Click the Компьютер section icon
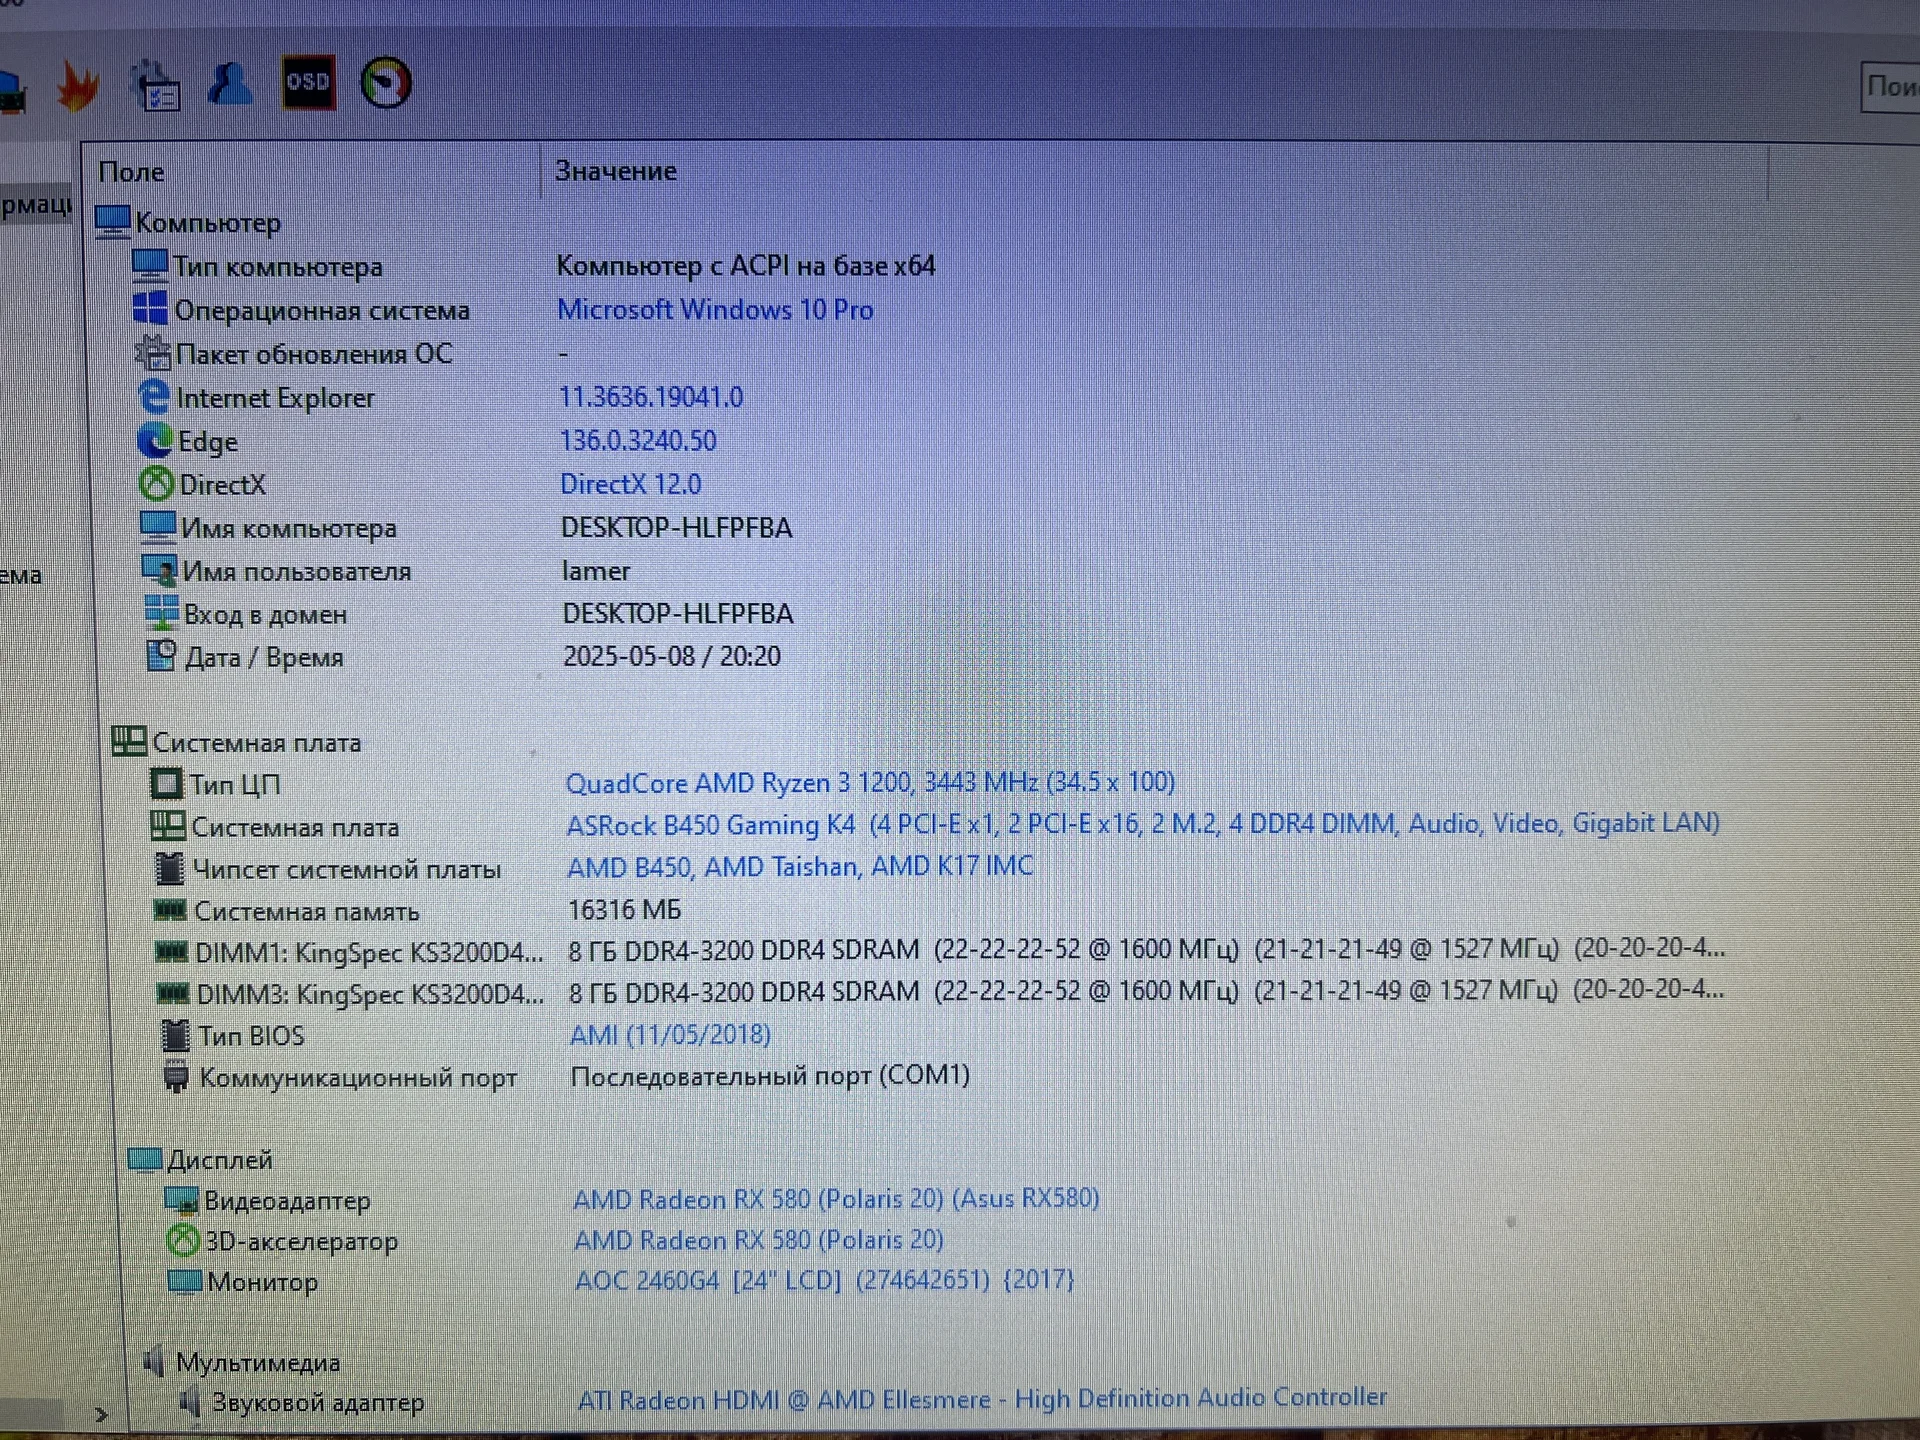This screenshot has height=1440, width=1920. (x=113, y=221)
